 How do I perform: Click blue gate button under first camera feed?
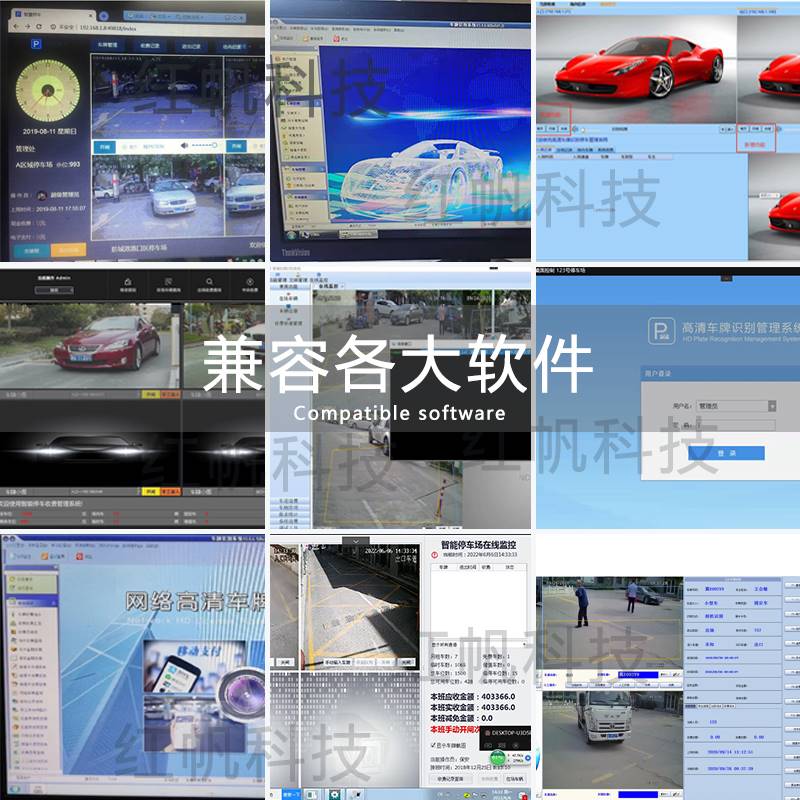point(105,147)
